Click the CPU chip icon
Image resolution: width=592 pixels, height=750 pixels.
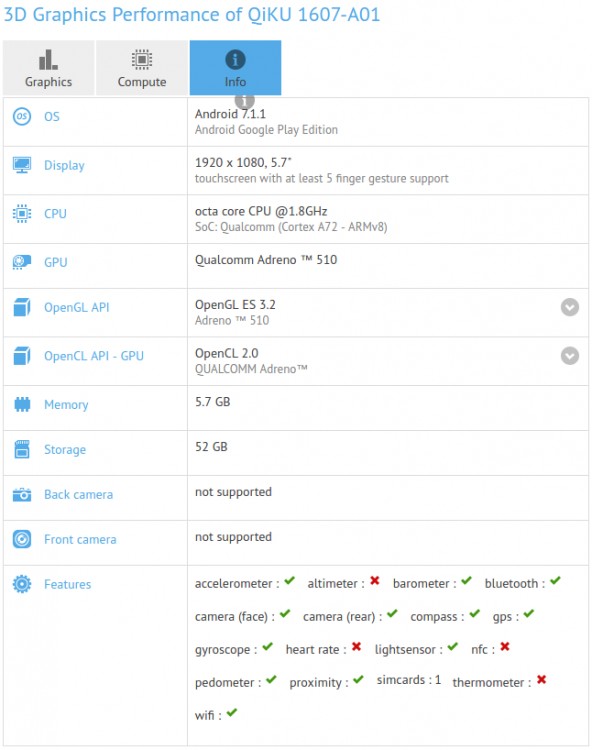pyautogui.click(x=22, y=214)
